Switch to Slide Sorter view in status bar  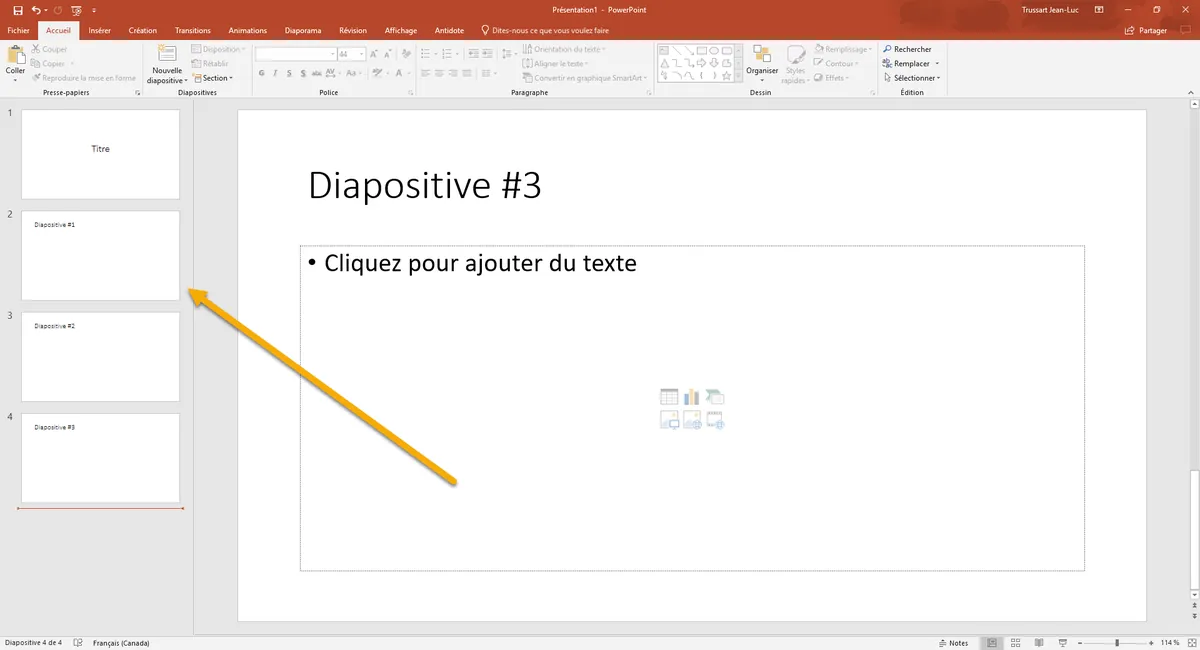1015,642
